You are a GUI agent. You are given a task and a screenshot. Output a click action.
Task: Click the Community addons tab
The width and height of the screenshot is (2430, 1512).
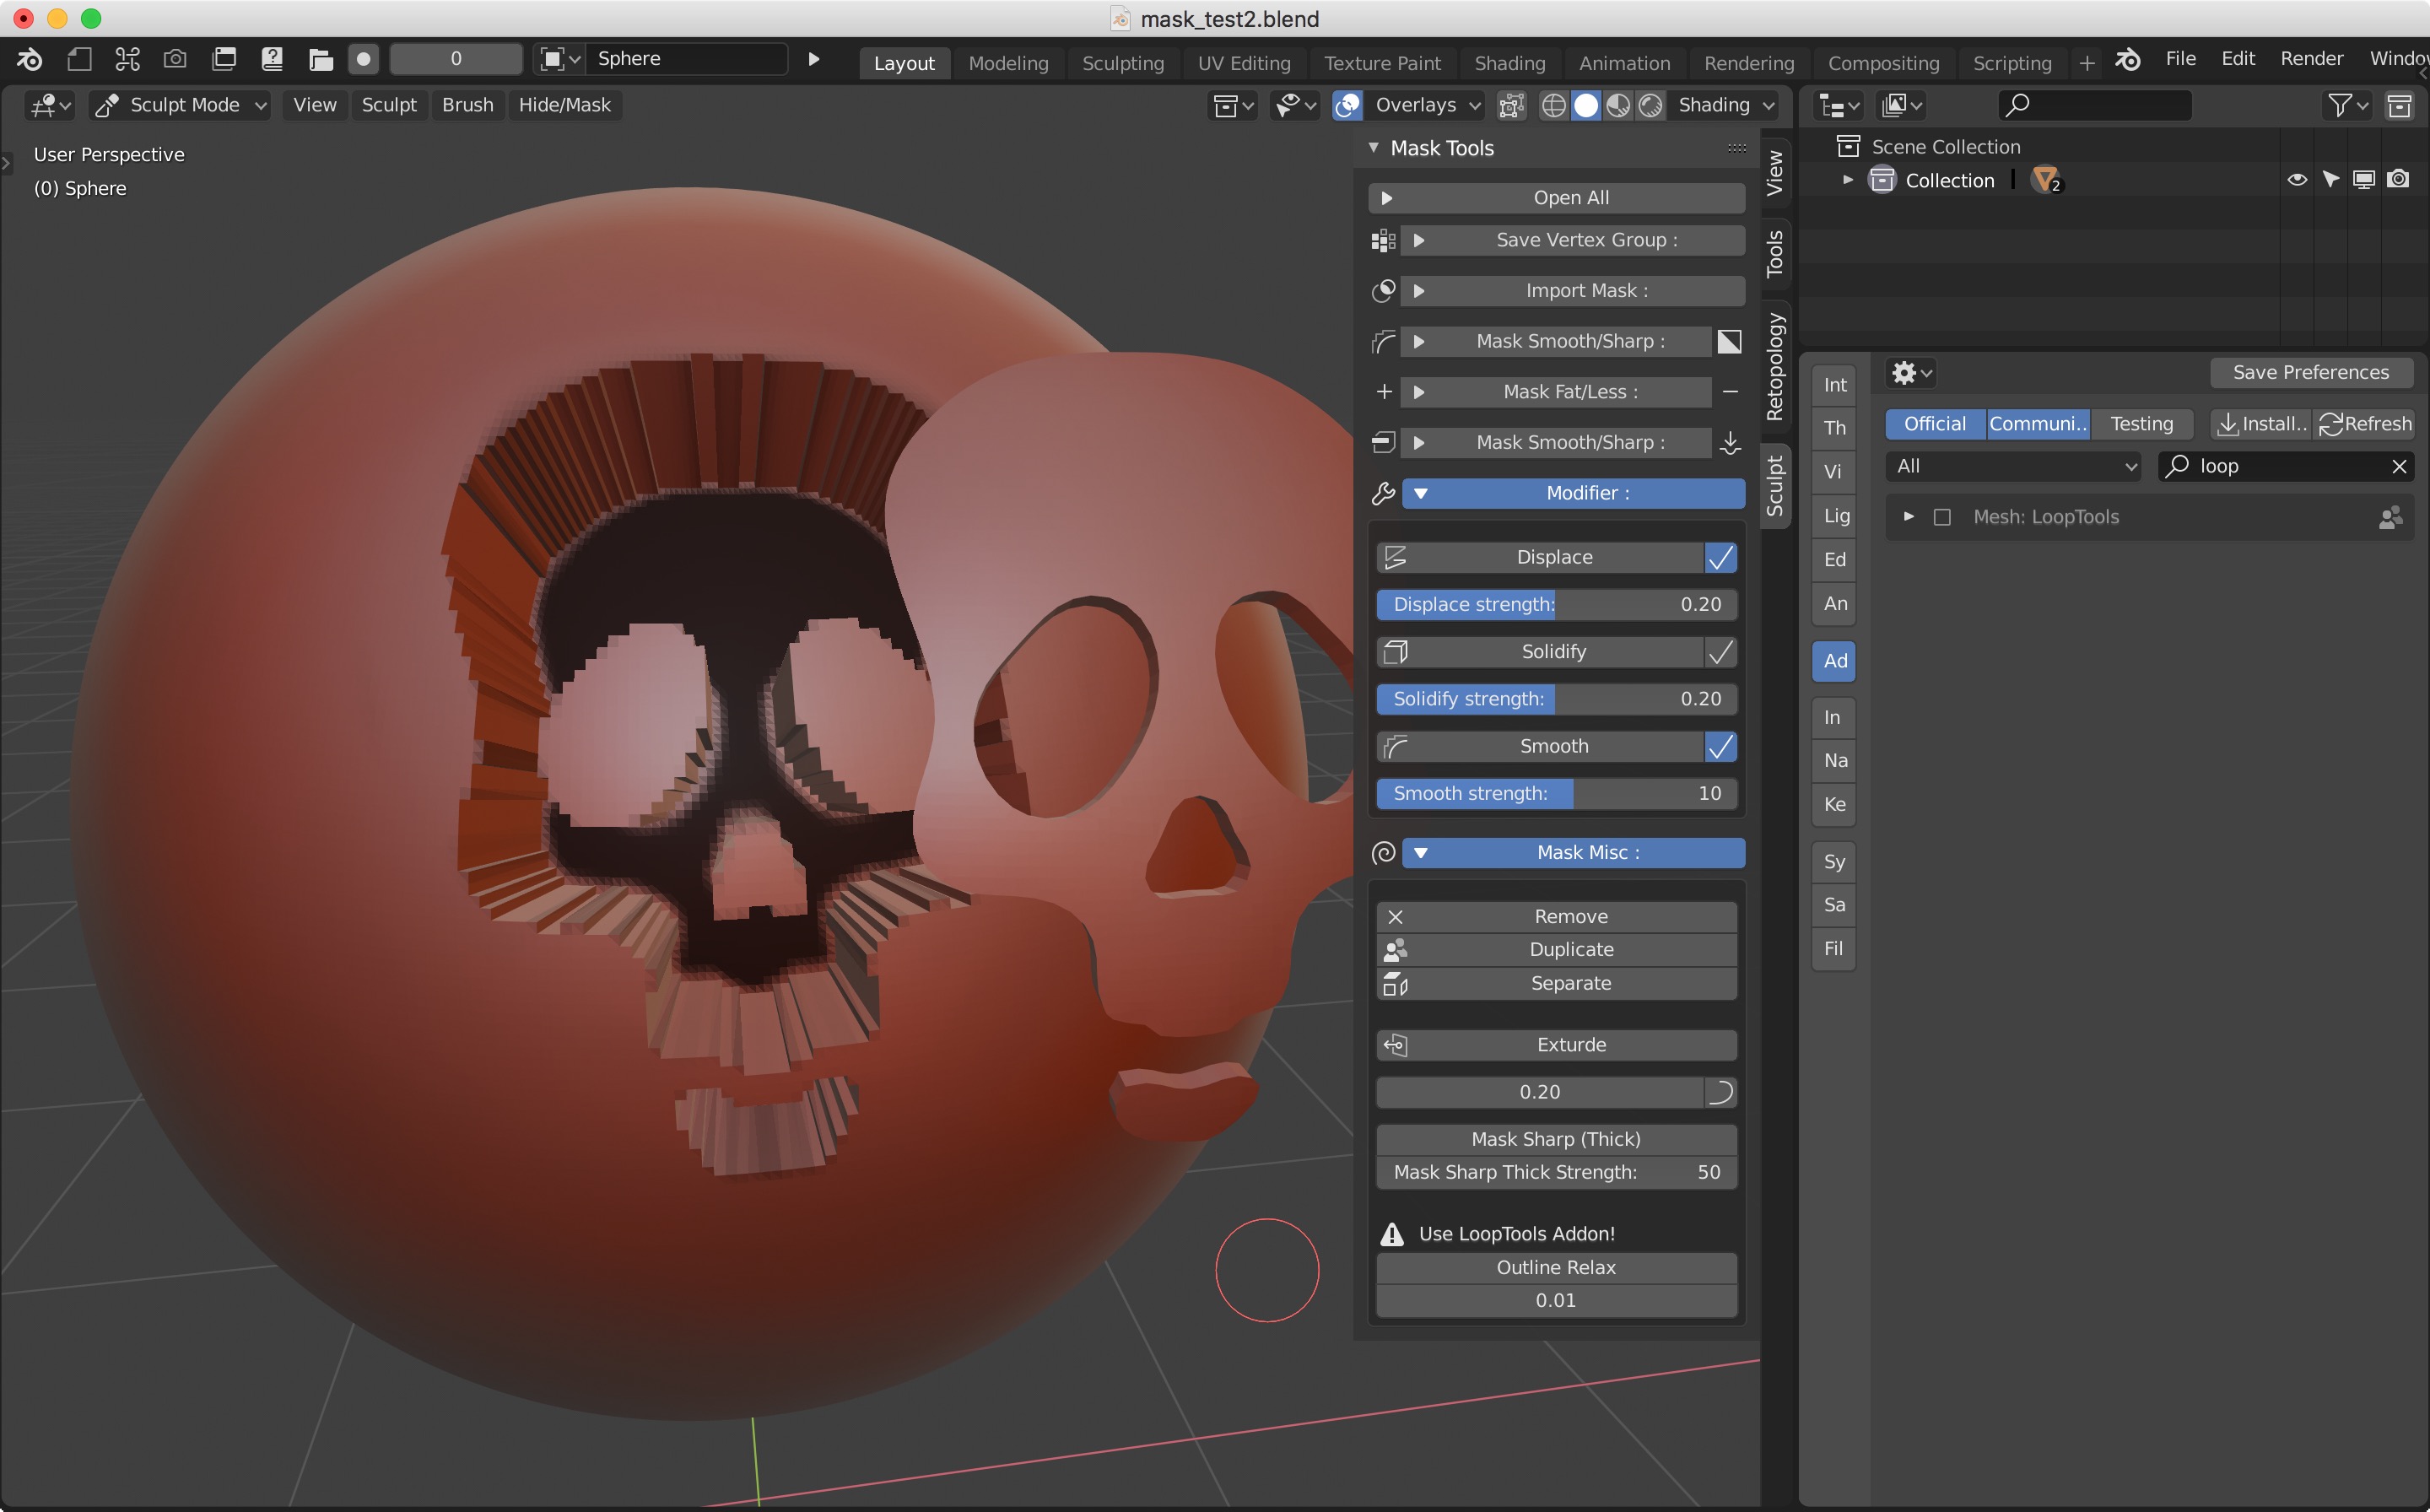[2034, 424]
